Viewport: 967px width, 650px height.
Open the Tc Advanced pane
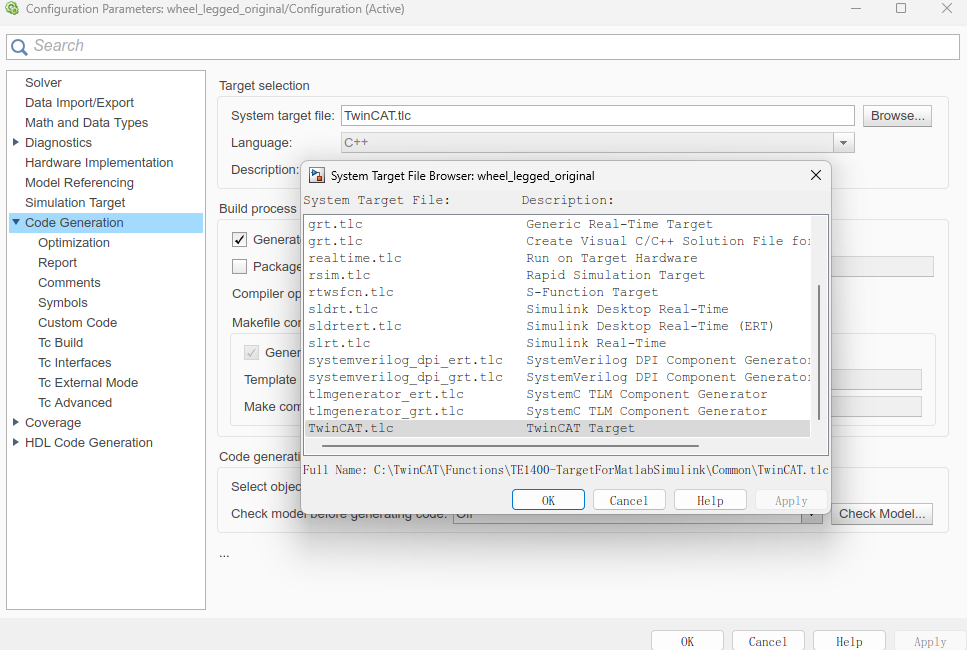[x=75, y=403]
